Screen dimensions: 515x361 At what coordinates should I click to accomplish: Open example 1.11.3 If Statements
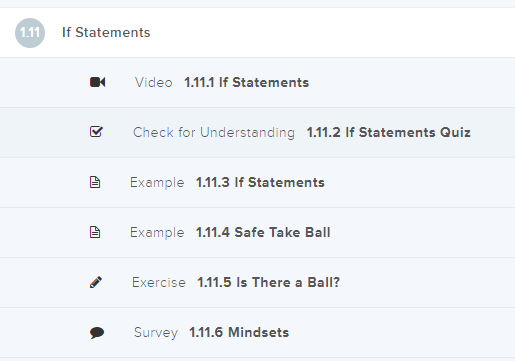[x=260, y=182]
